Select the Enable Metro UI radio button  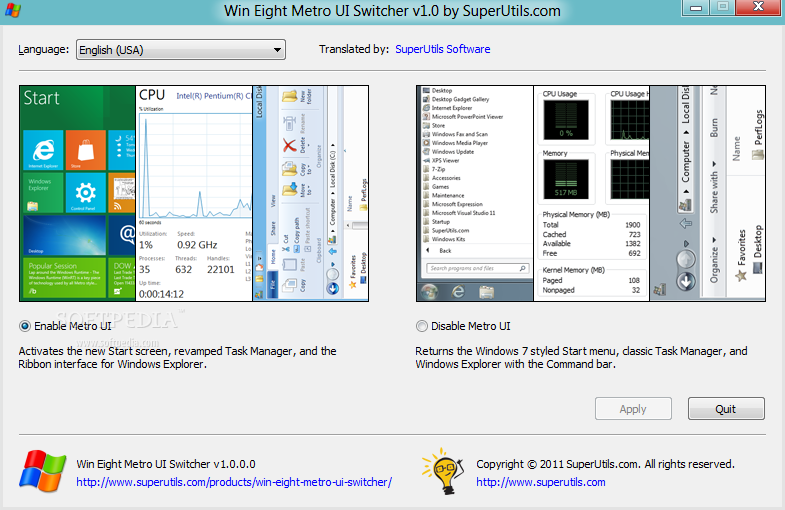click(x=25, y=326)
